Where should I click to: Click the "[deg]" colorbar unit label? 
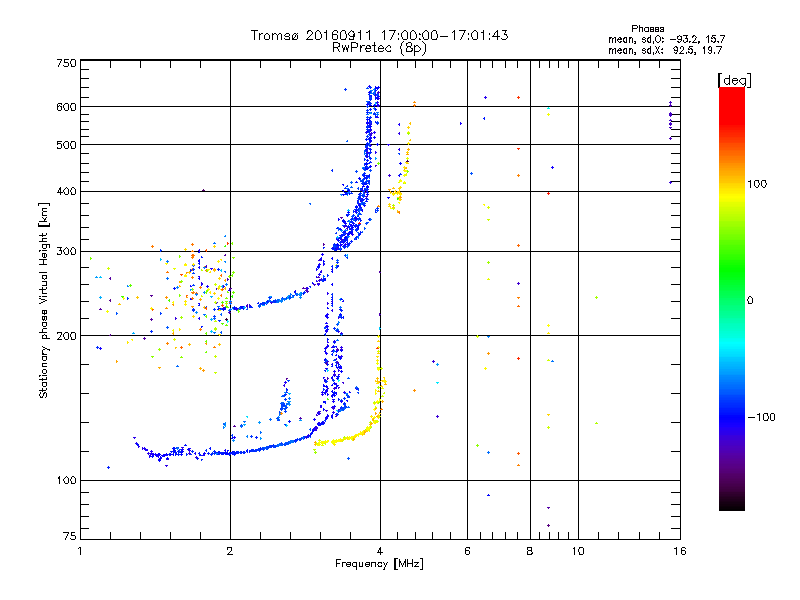coord(734,80)
